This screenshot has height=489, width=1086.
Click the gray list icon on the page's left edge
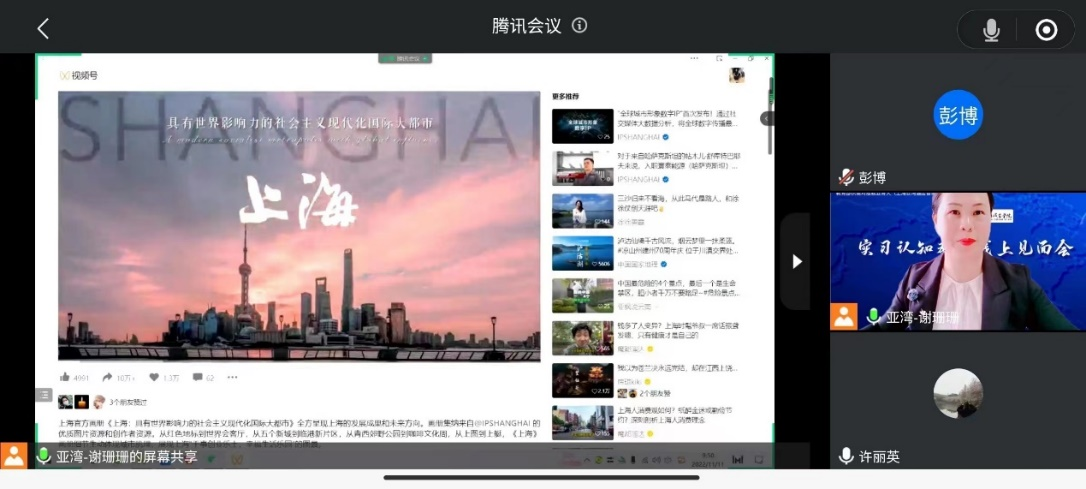tap(44, 395)
